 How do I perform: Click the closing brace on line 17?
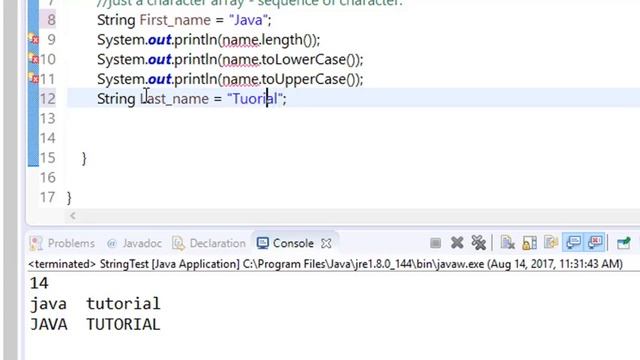(69, 198)
